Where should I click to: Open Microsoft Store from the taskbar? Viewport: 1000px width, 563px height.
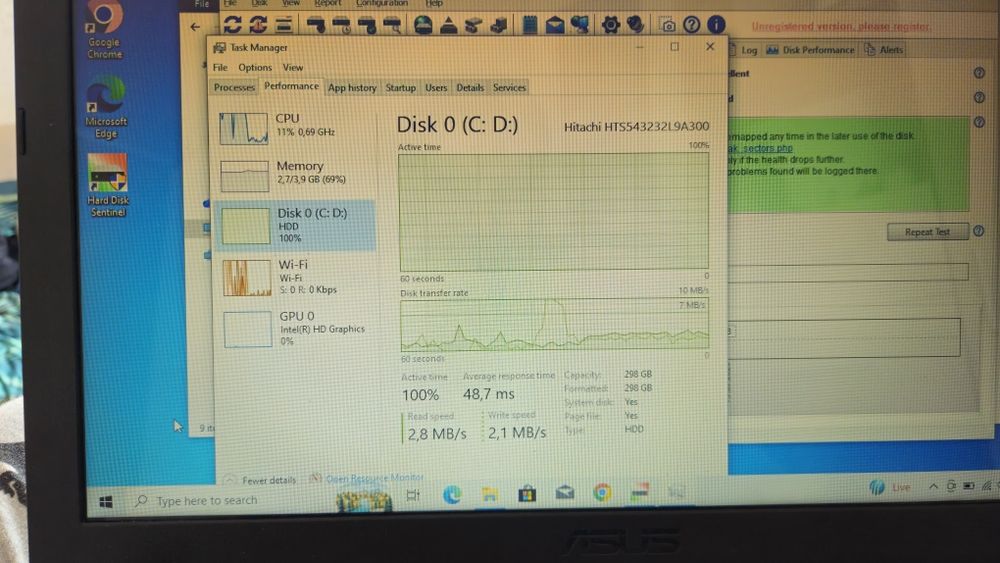[x=527, y=494]
